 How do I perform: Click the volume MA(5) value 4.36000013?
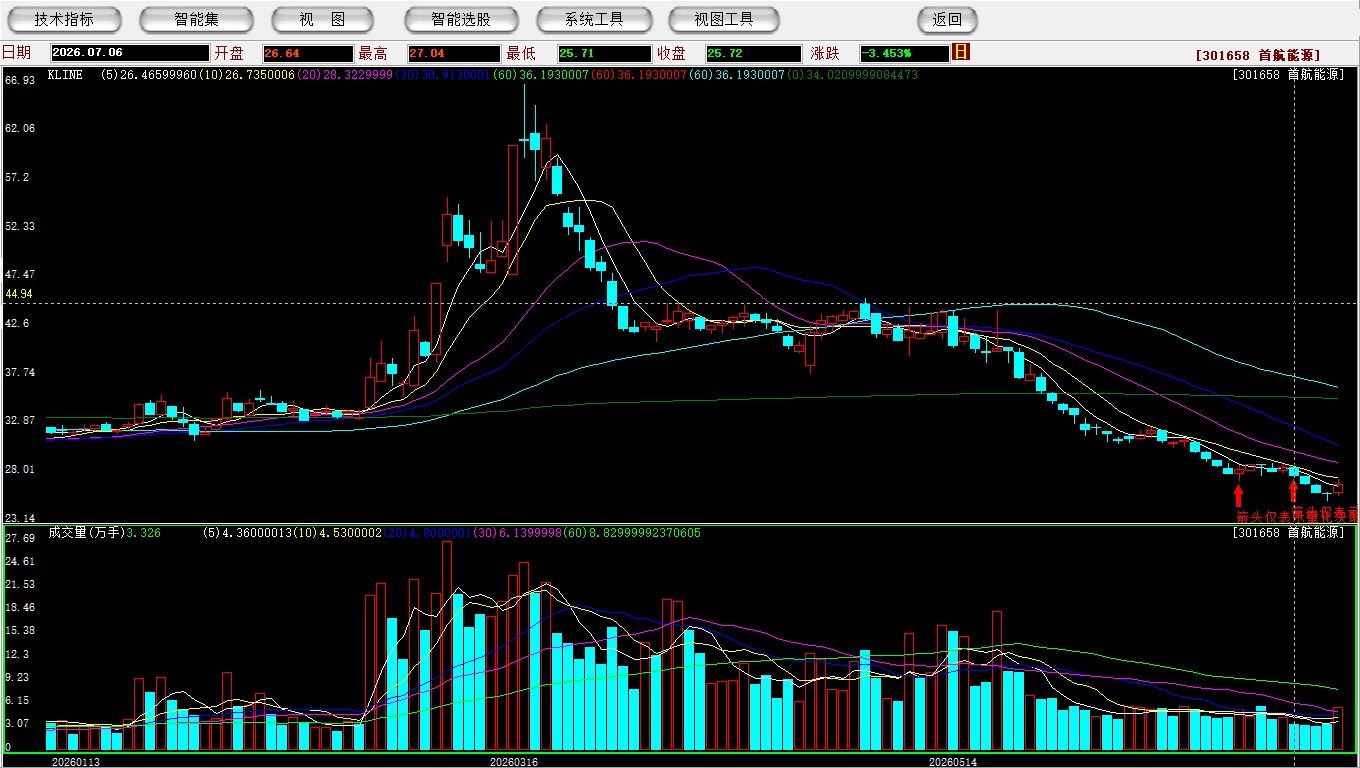[x=259, y=533]
